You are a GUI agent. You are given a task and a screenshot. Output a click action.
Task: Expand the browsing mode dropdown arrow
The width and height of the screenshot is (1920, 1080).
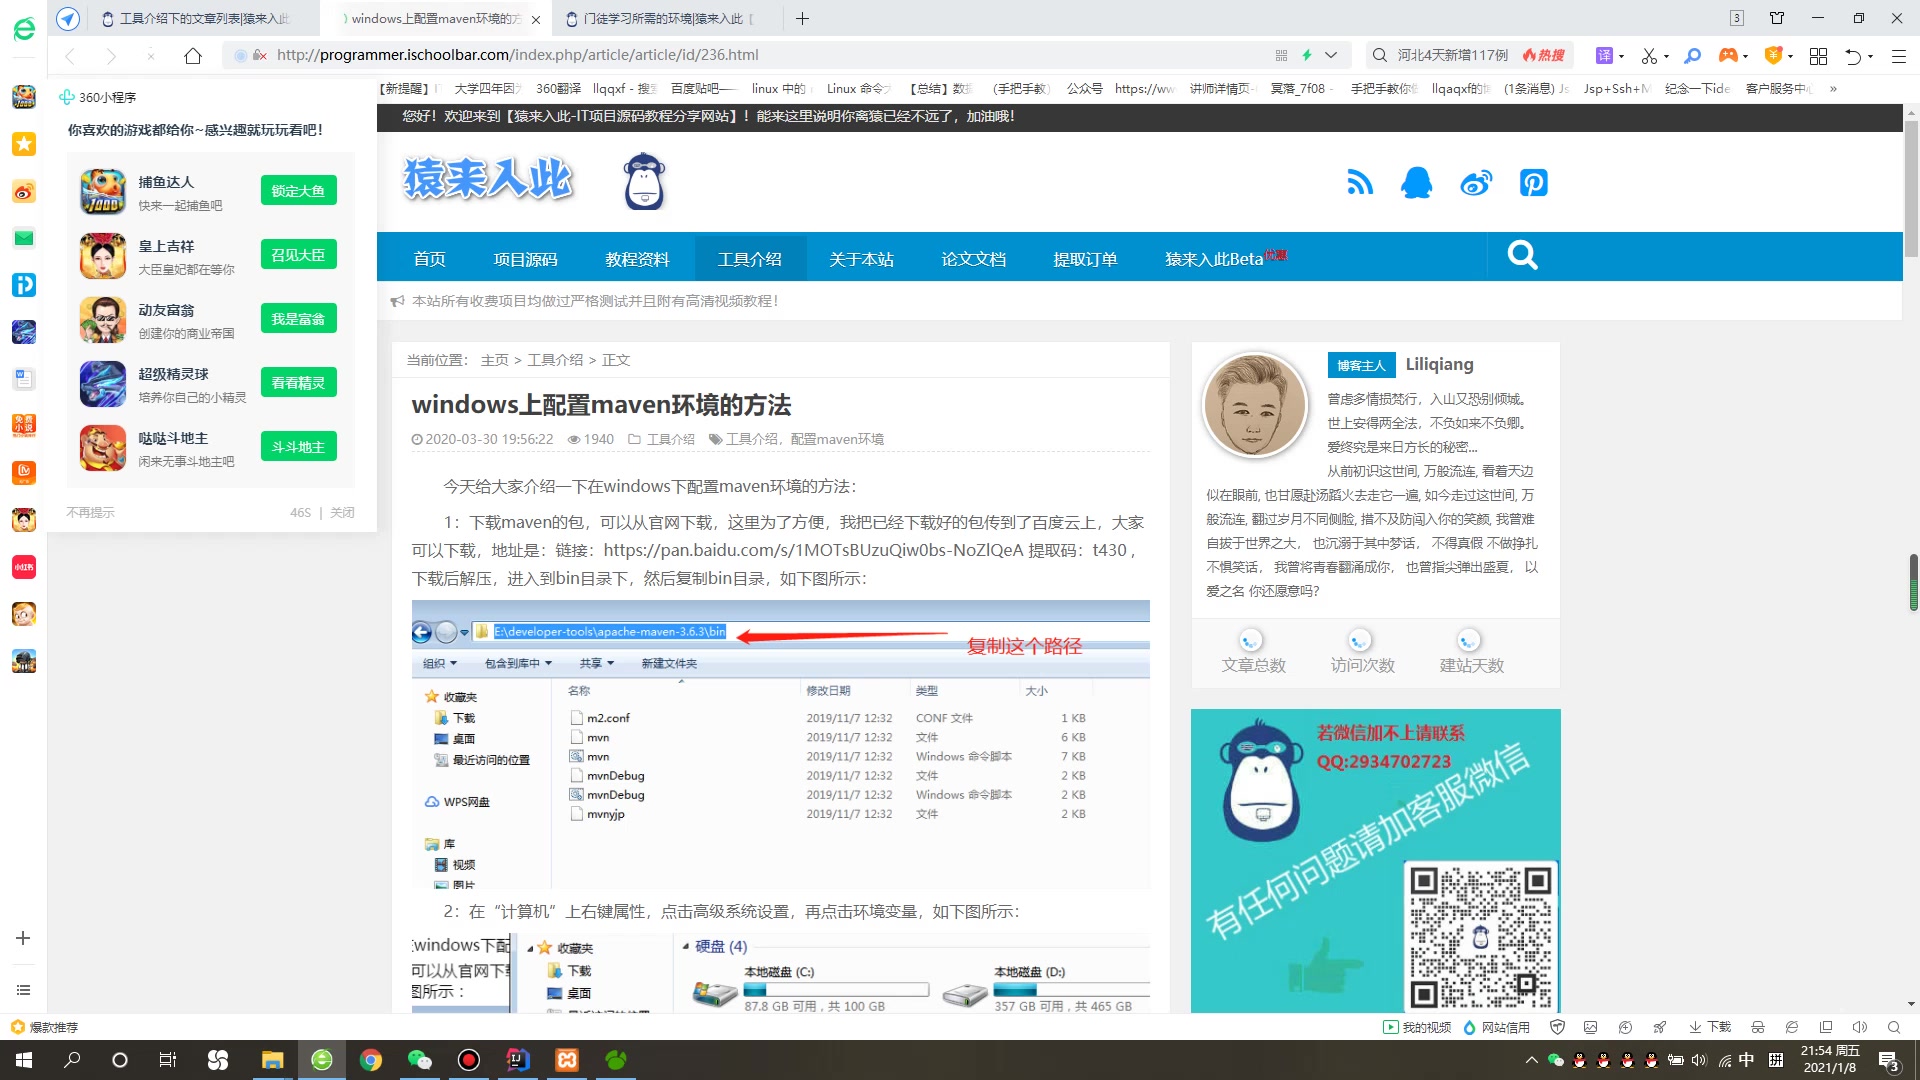pos(1331,56)
